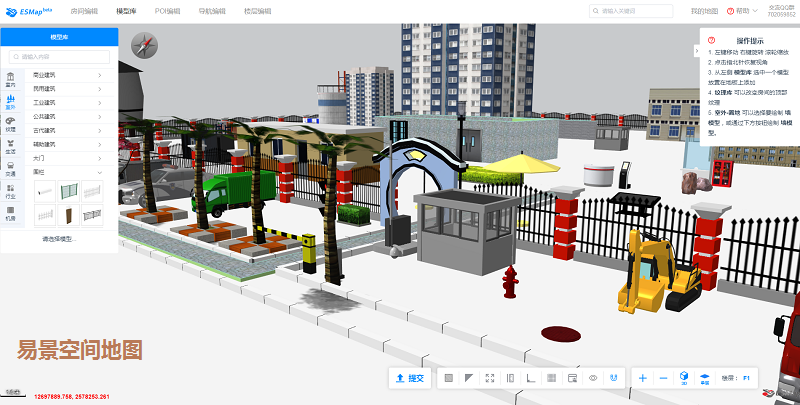Click the 请选择模型 (select a model) placeholder text
800x405 pixels.
(59, 239)
